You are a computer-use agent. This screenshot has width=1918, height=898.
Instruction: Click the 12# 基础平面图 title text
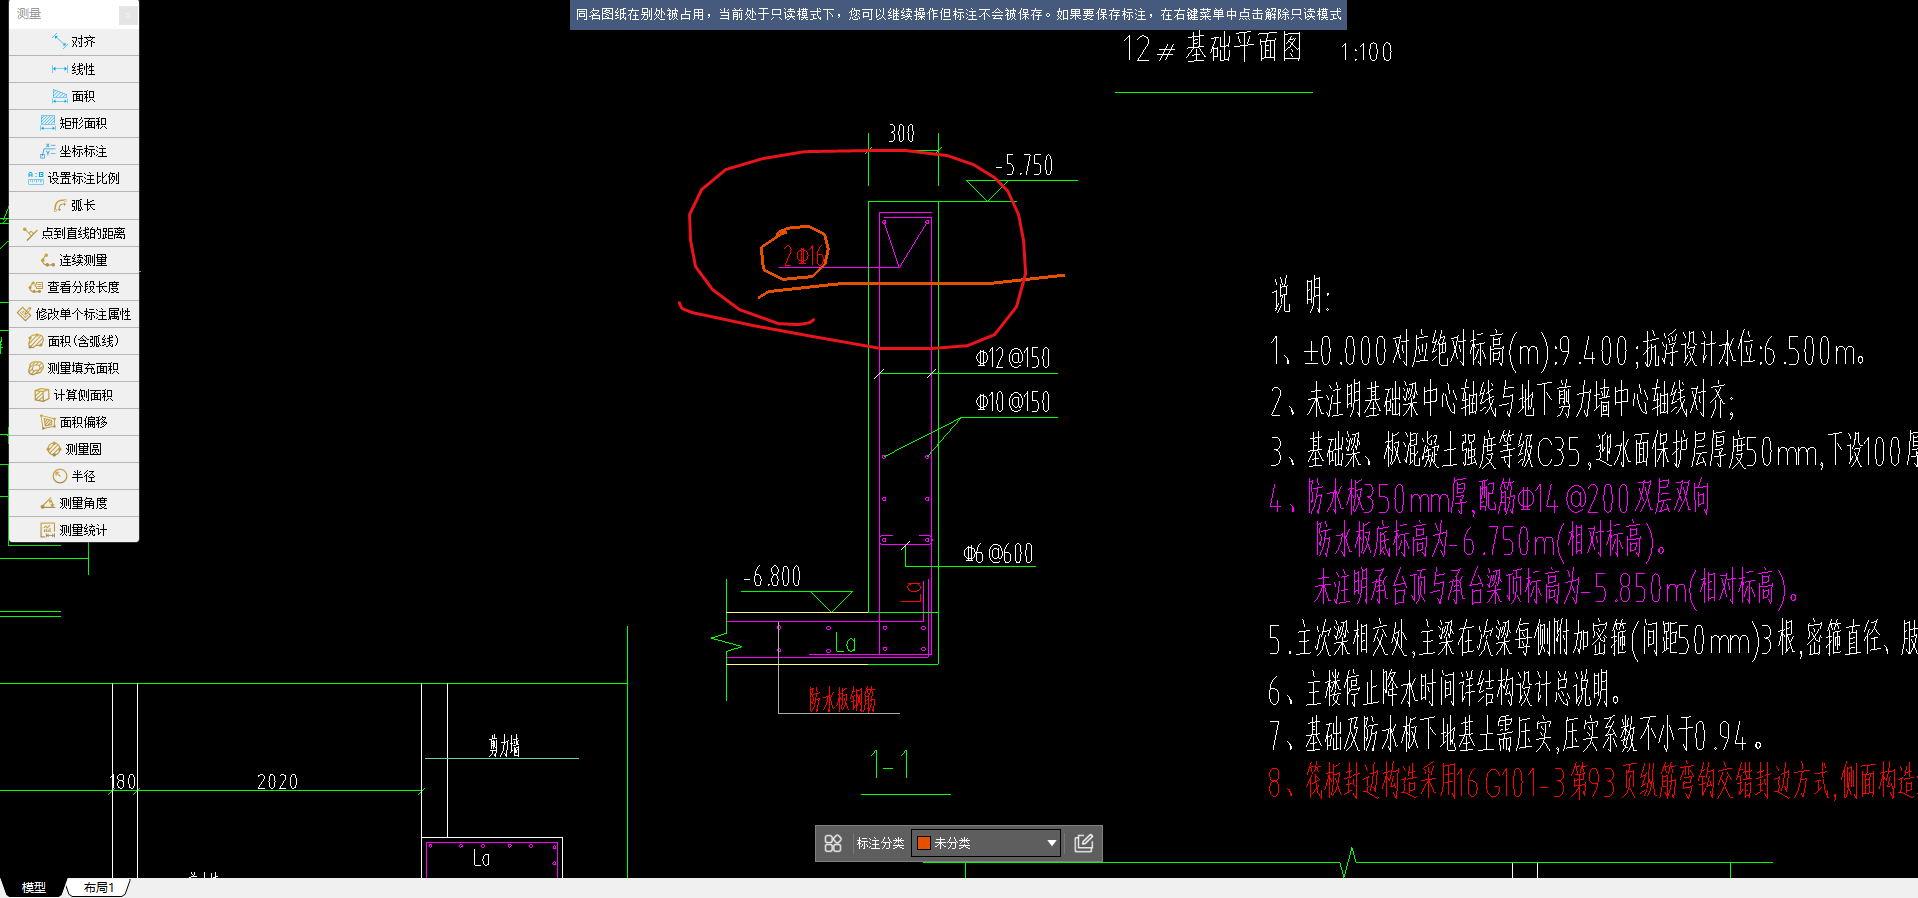click(1212, 48)
